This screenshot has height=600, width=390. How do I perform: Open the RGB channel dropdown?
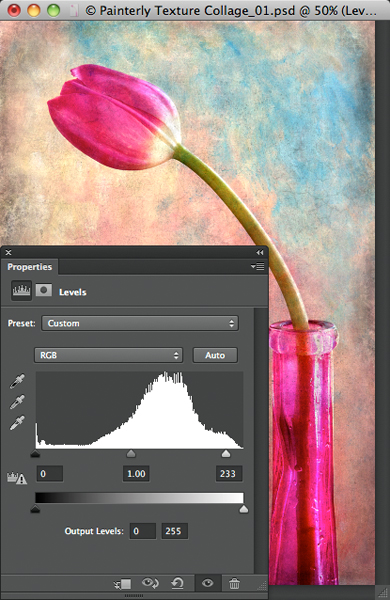coord(108,355)
